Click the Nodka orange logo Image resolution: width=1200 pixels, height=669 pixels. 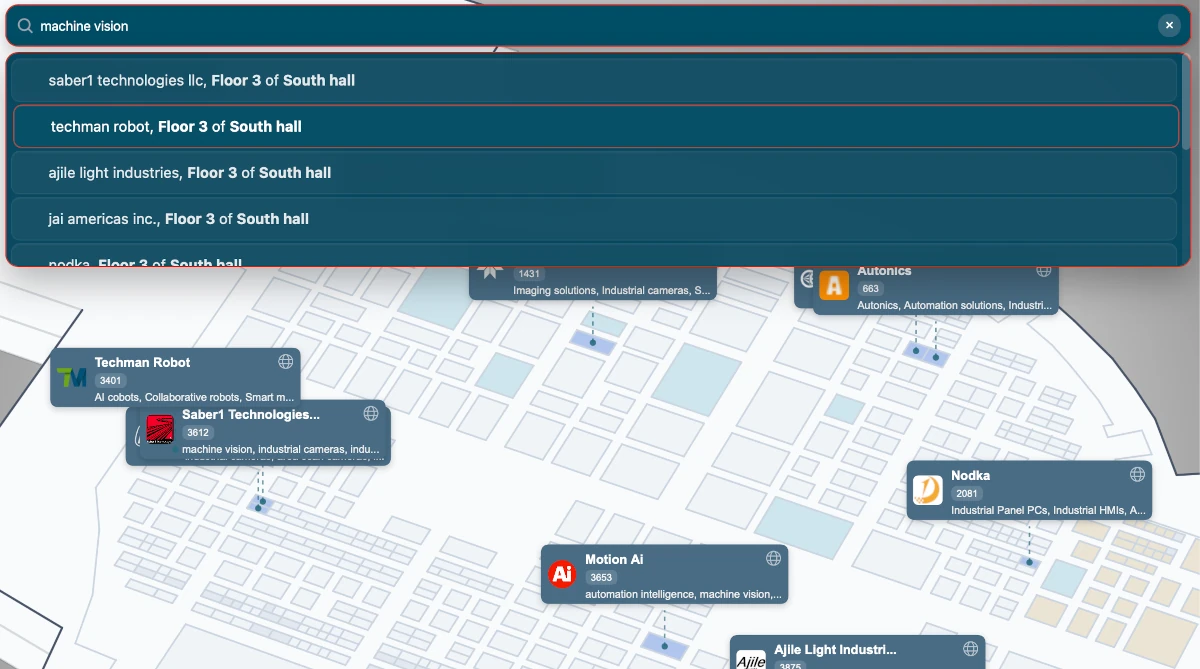point(928,490)
